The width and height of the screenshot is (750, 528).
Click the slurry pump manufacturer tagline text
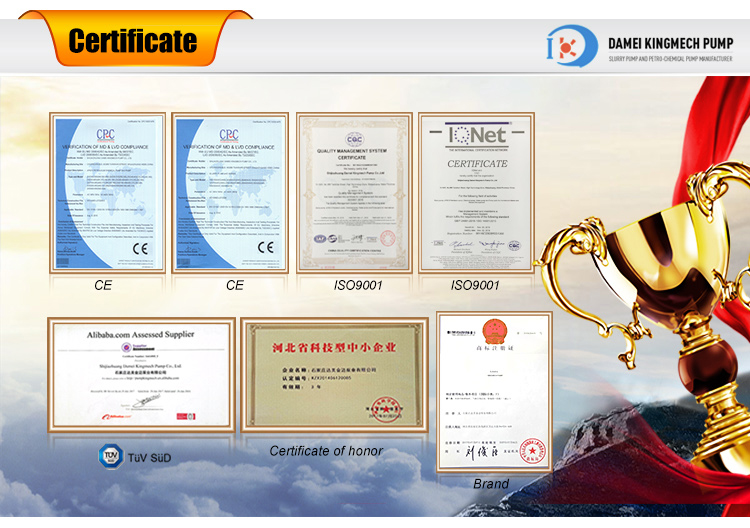click(x=670, y=59)
